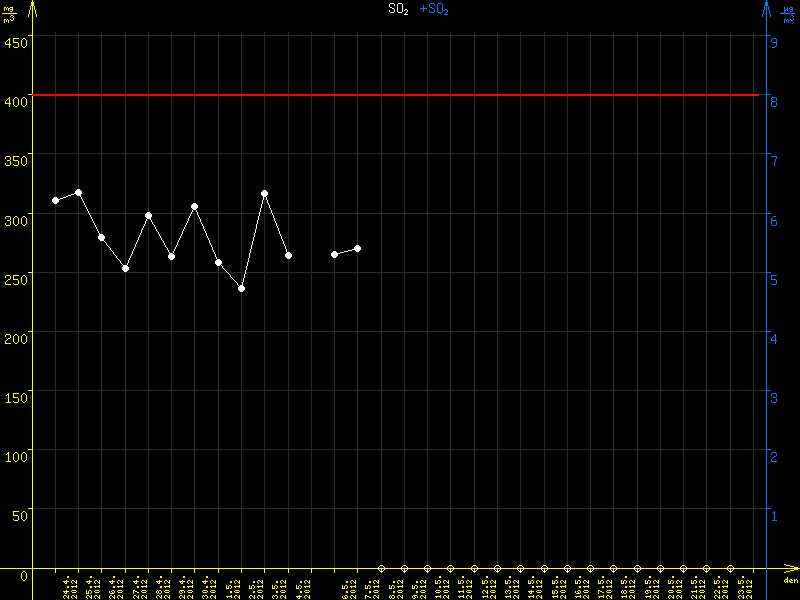
Task: Click the red horizontal limit line at 400
Action: (400, 95)
